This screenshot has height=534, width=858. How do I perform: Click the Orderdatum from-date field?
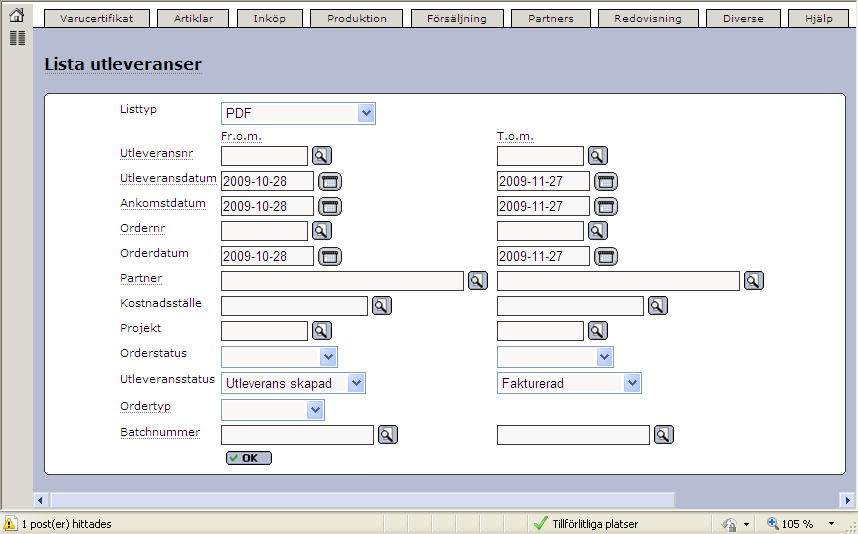[268, 256]
